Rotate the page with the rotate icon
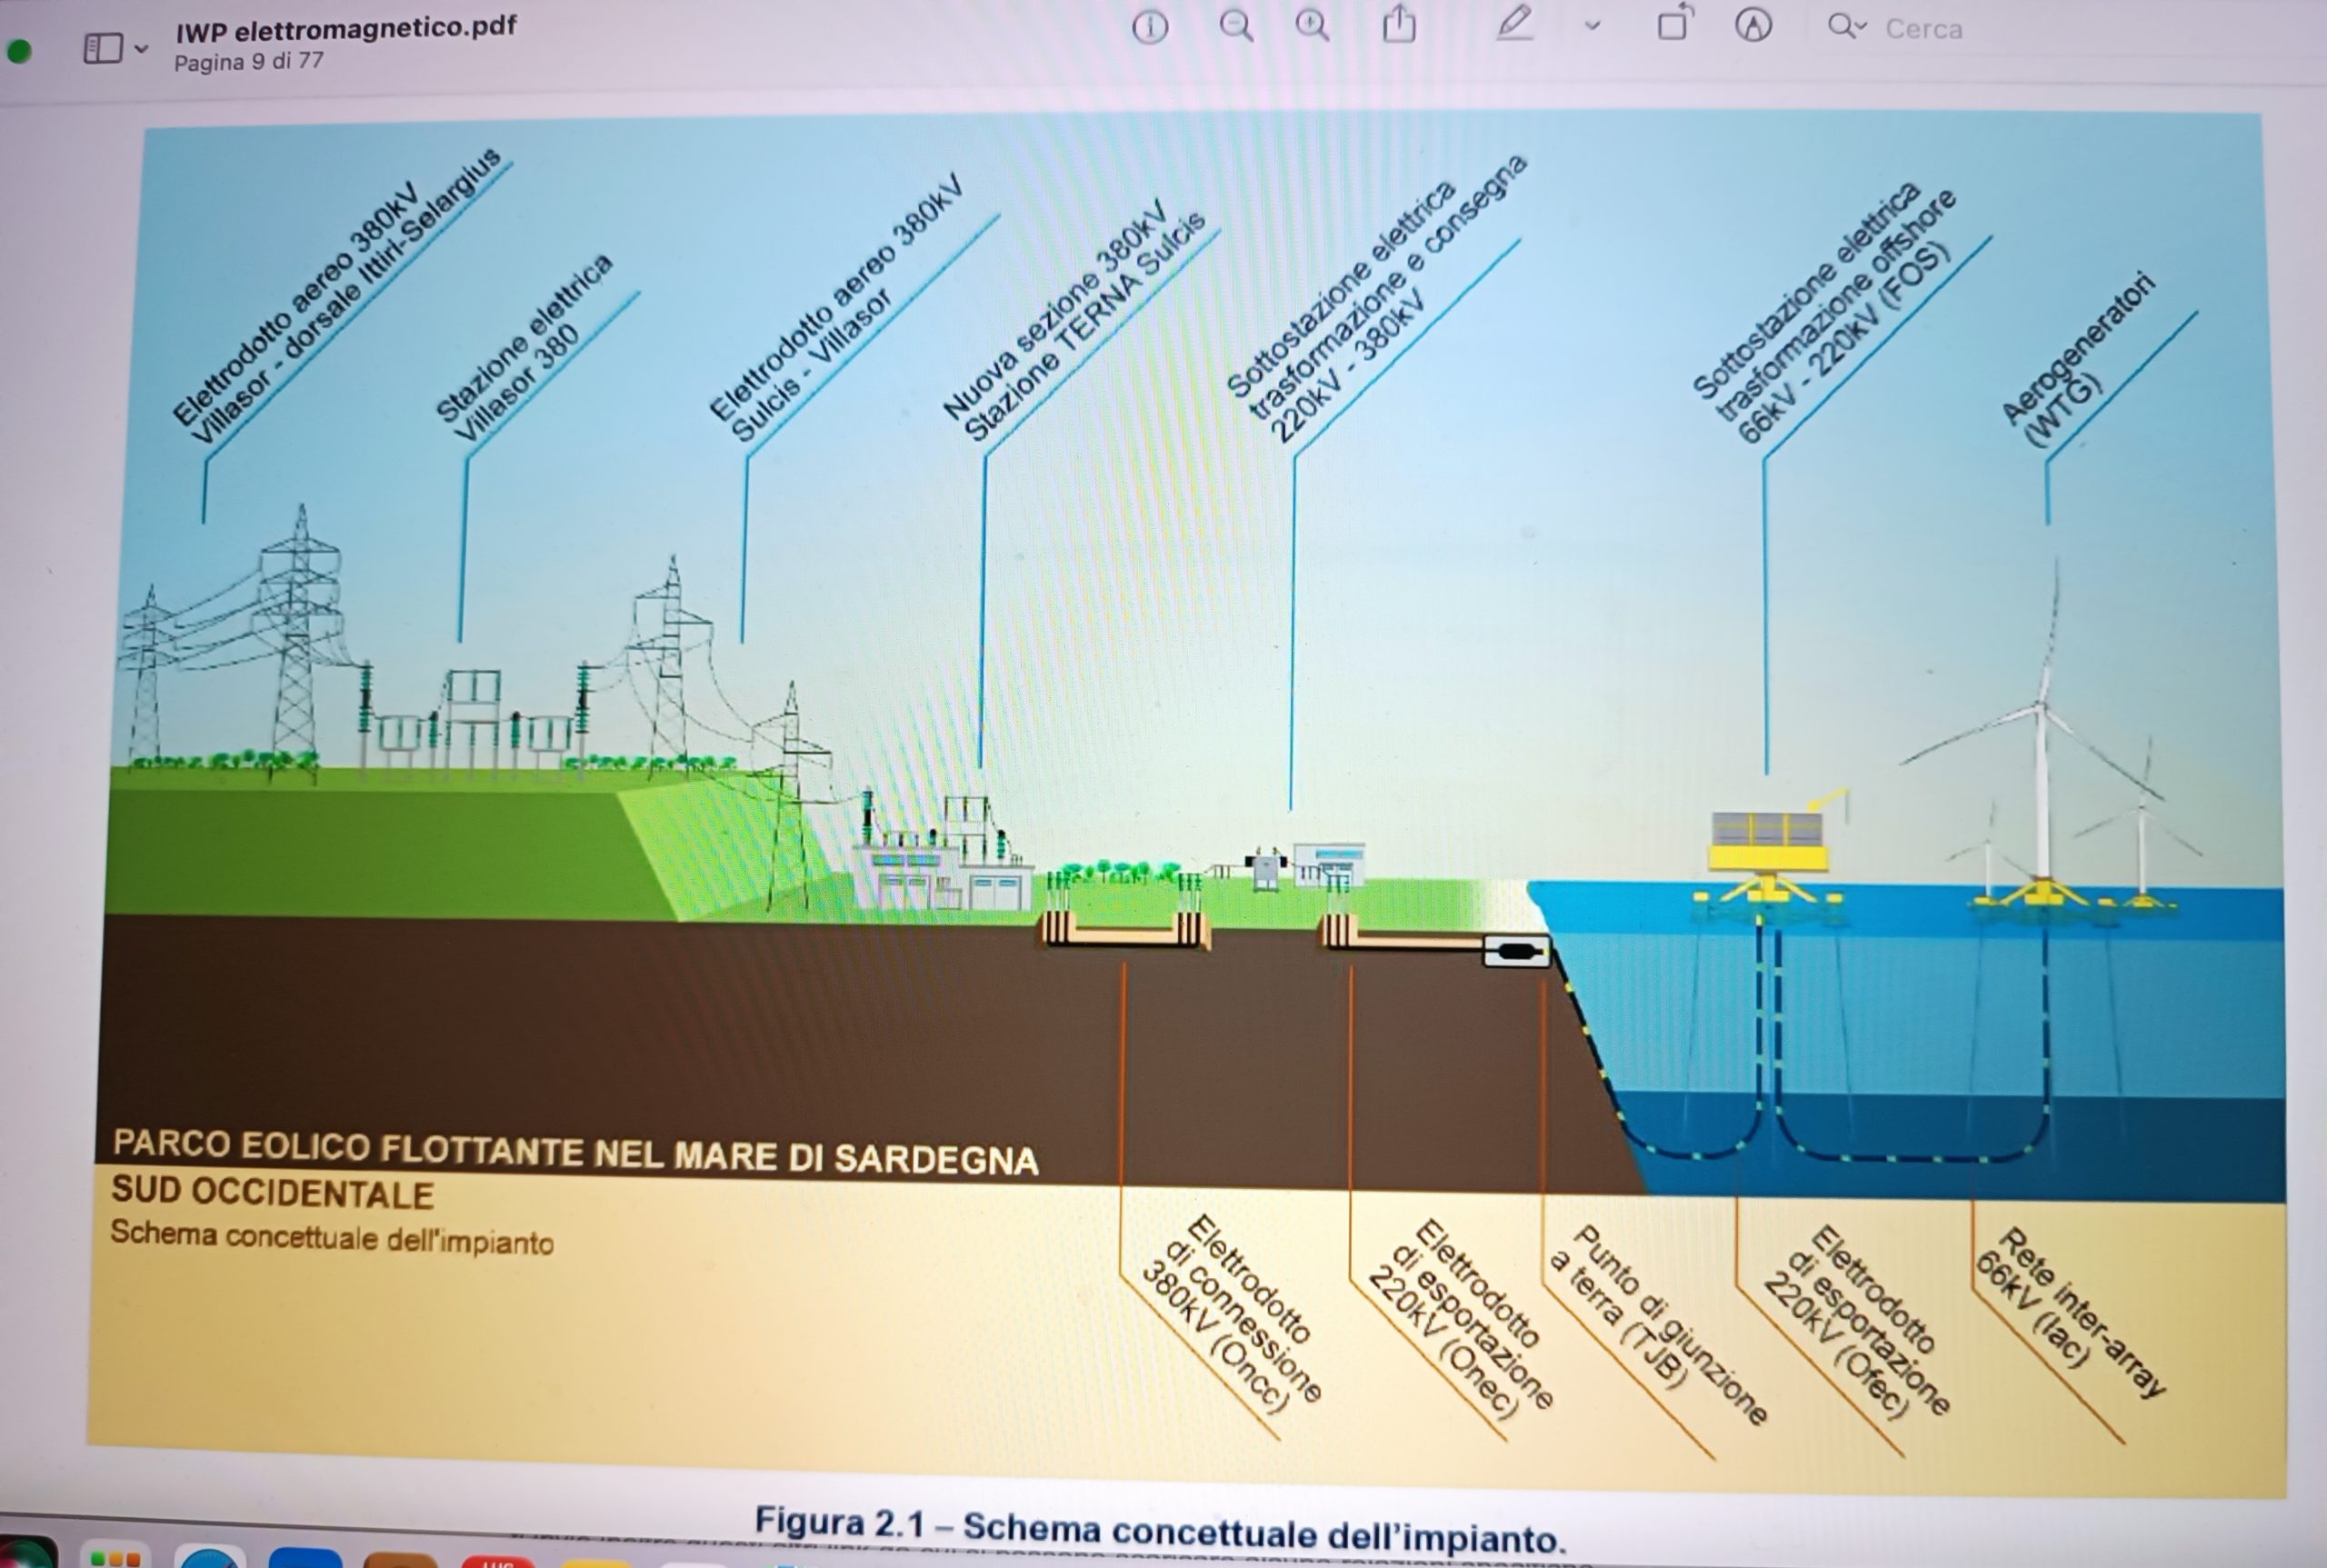 pos(1674,24)
